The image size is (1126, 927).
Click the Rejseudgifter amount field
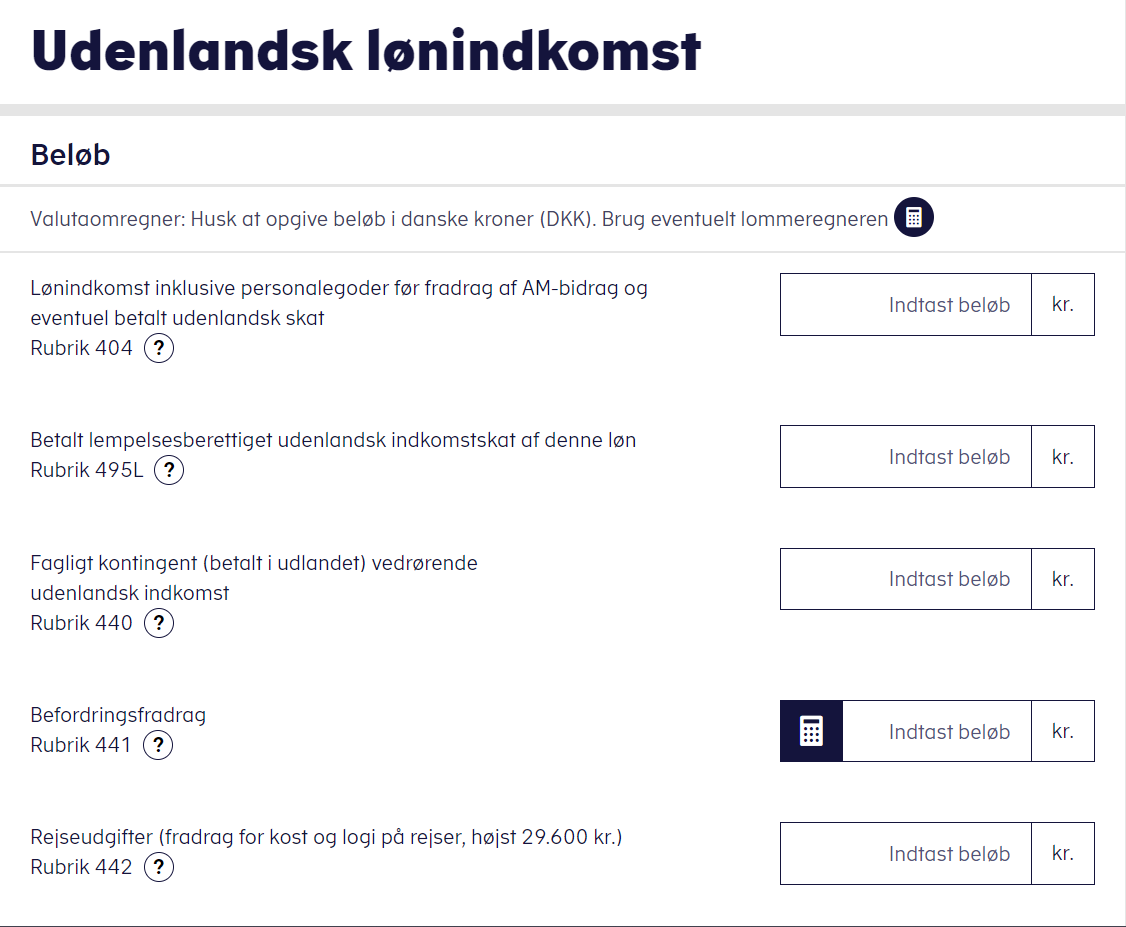point(906,853)
